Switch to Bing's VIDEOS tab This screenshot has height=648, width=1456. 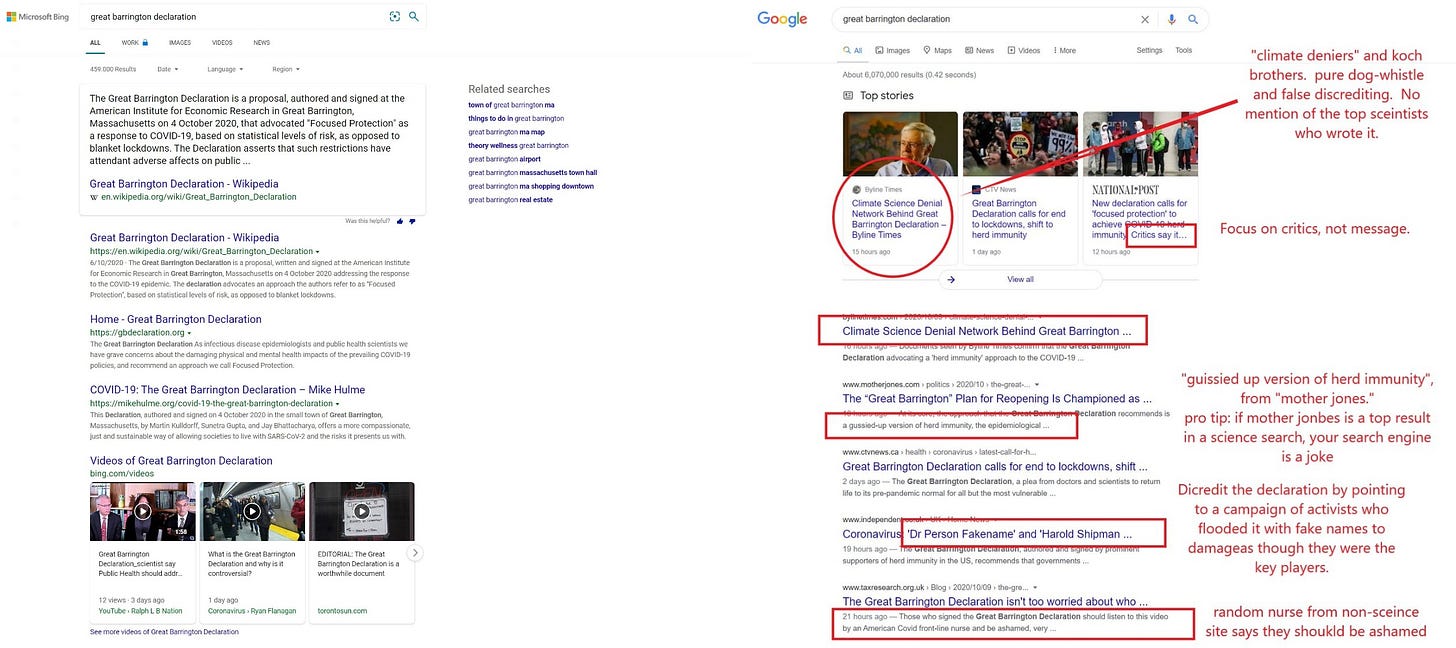222,43
